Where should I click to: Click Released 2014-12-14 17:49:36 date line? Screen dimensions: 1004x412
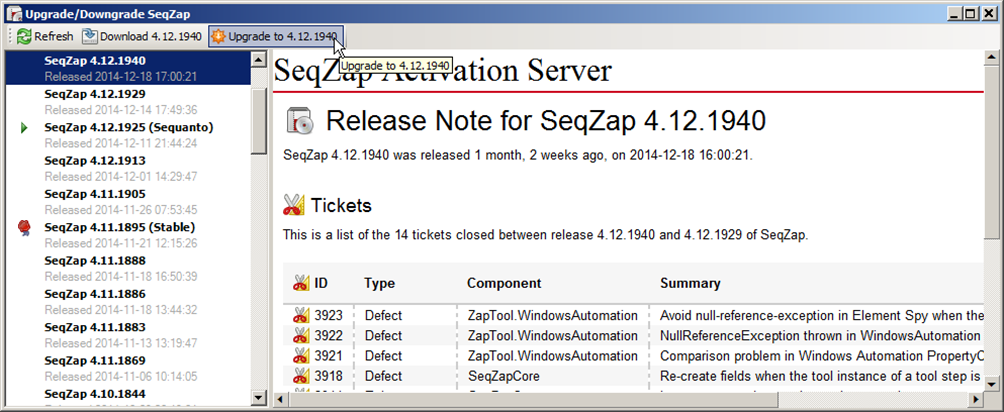point(121,110)
